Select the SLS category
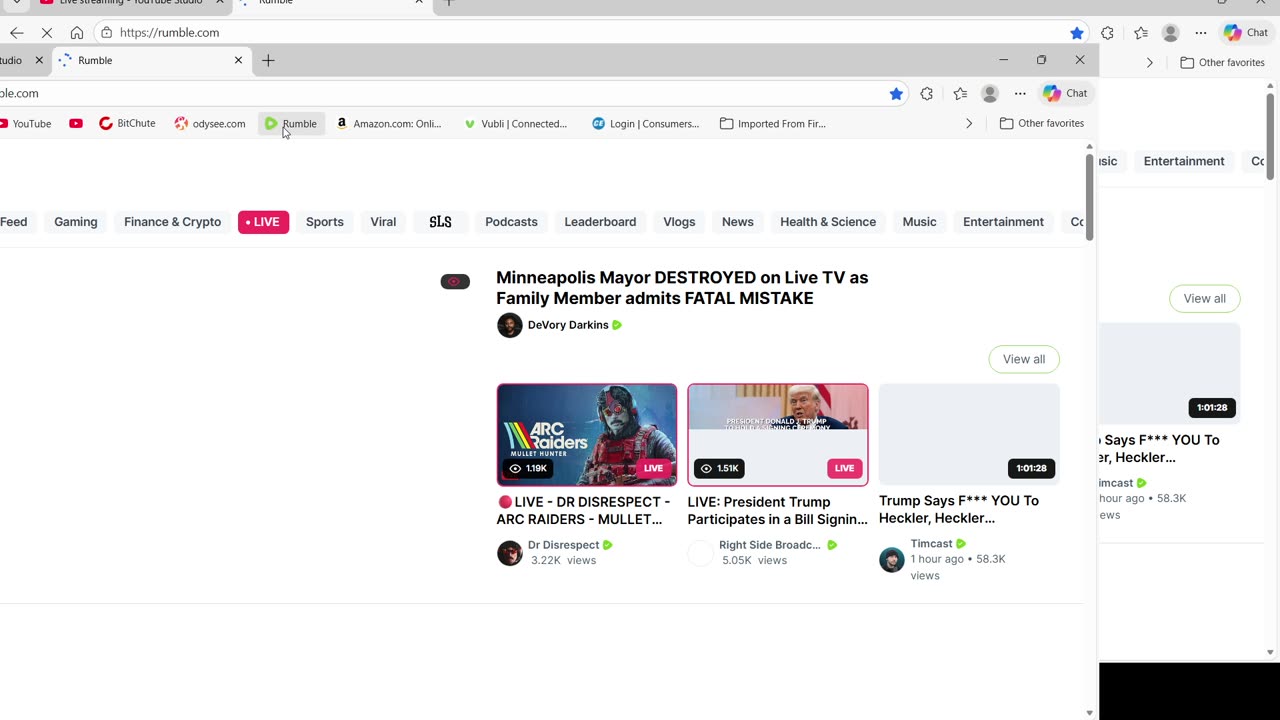The width and height of the screenshot is (1280, 720). click(x=440, y=222)
